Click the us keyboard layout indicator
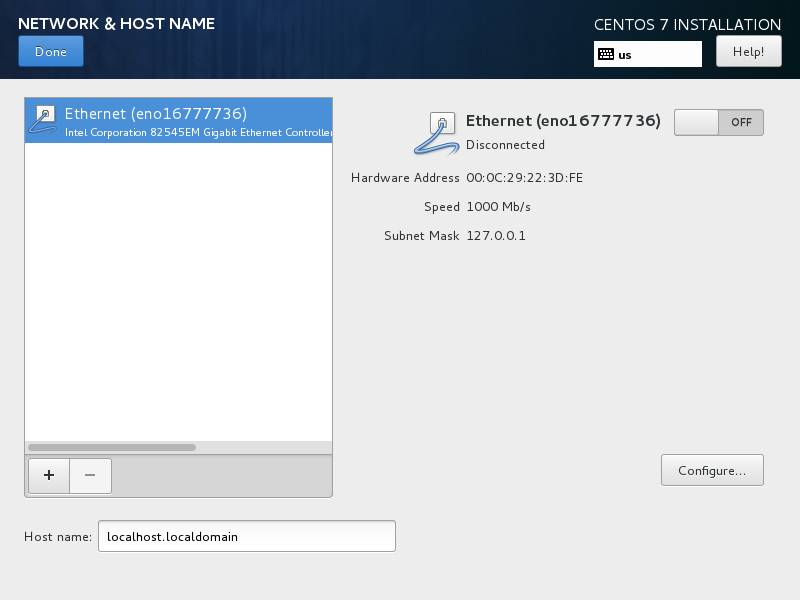This screenshot has width=800, height=600. click(647, 54)
